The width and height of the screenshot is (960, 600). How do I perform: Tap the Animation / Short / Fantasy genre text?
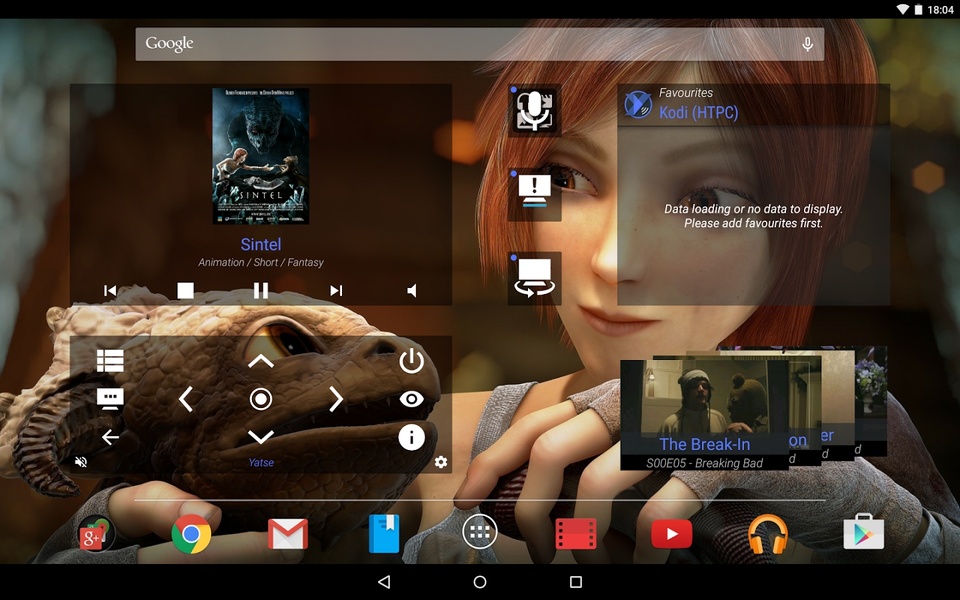[x=261, y=263]
